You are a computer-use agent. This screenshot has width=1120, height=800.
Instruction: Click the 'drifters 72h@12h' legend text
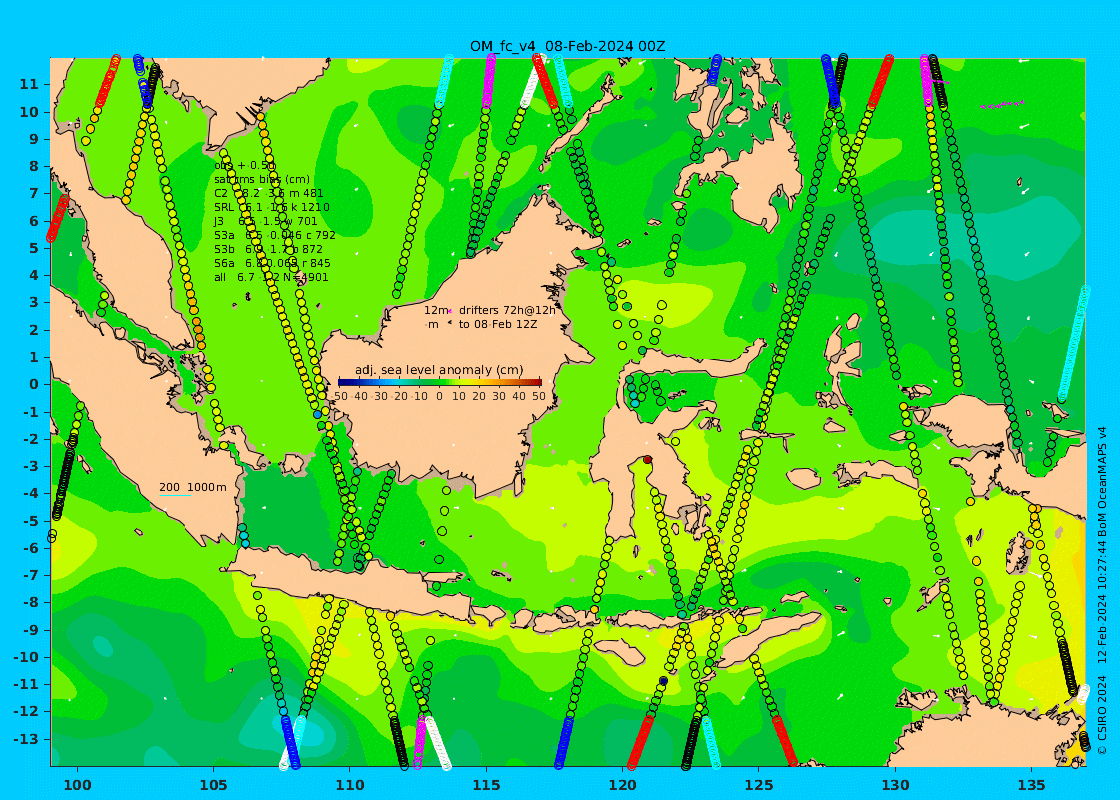pos(507,310)
